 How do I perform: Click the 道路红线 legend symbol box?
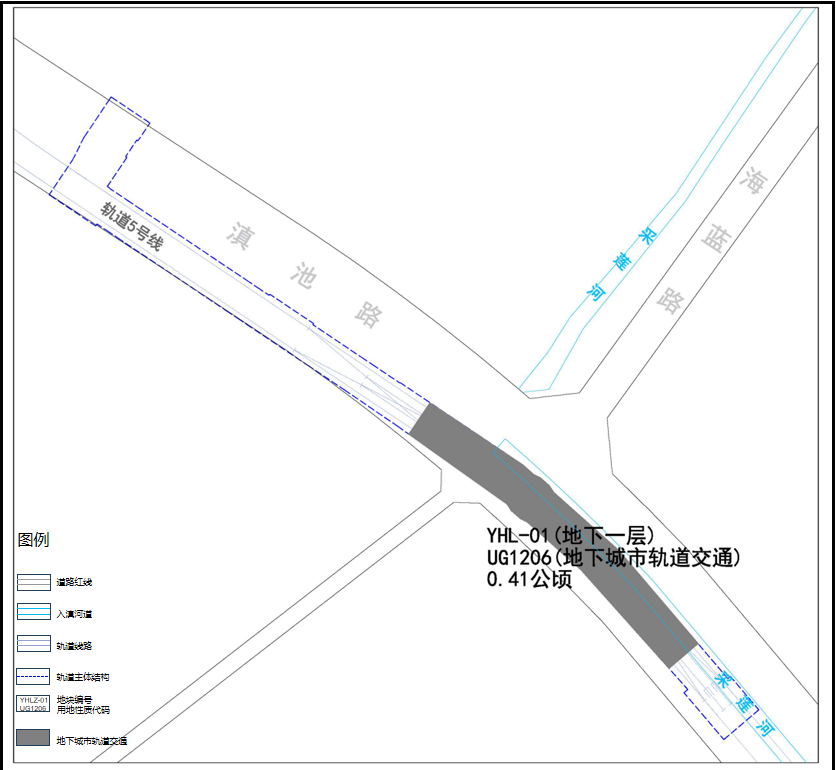(34, 582)
